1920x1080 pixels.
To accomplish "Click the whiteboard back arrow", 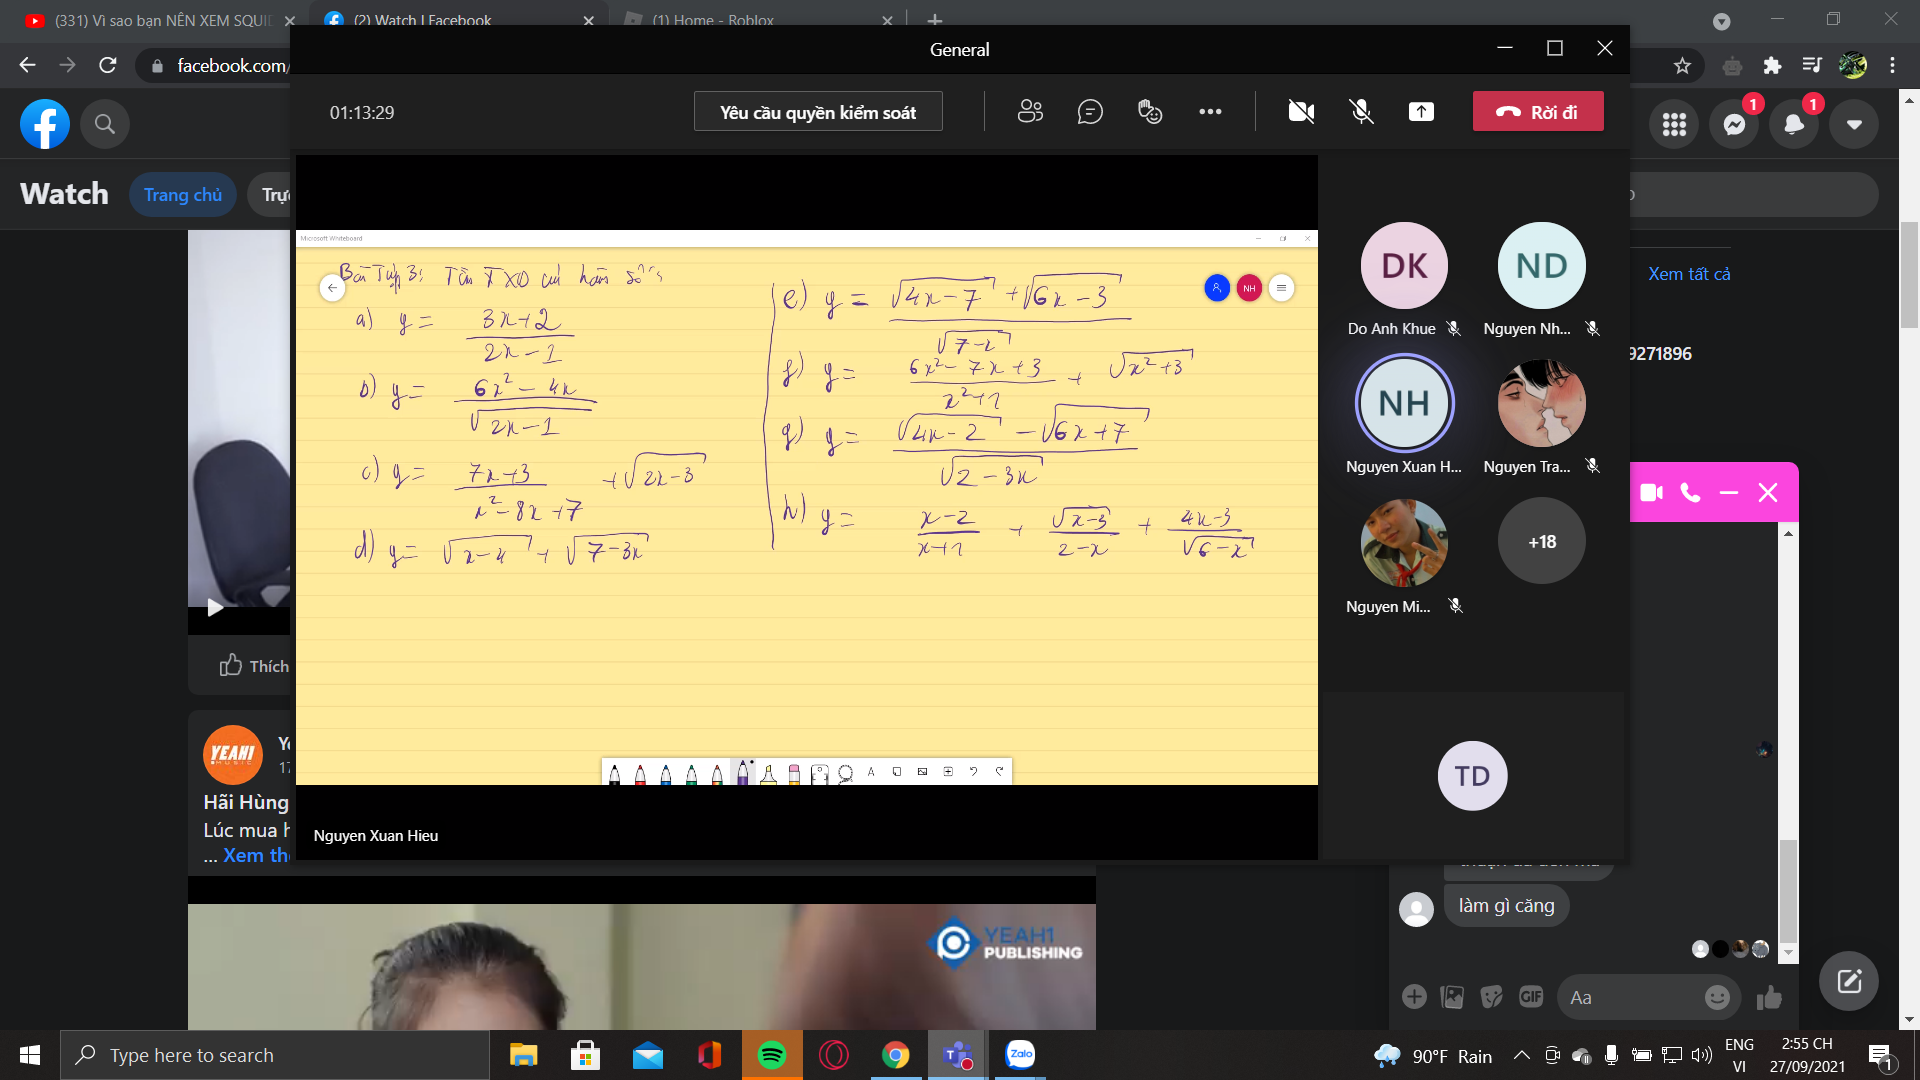I will 332,289.
